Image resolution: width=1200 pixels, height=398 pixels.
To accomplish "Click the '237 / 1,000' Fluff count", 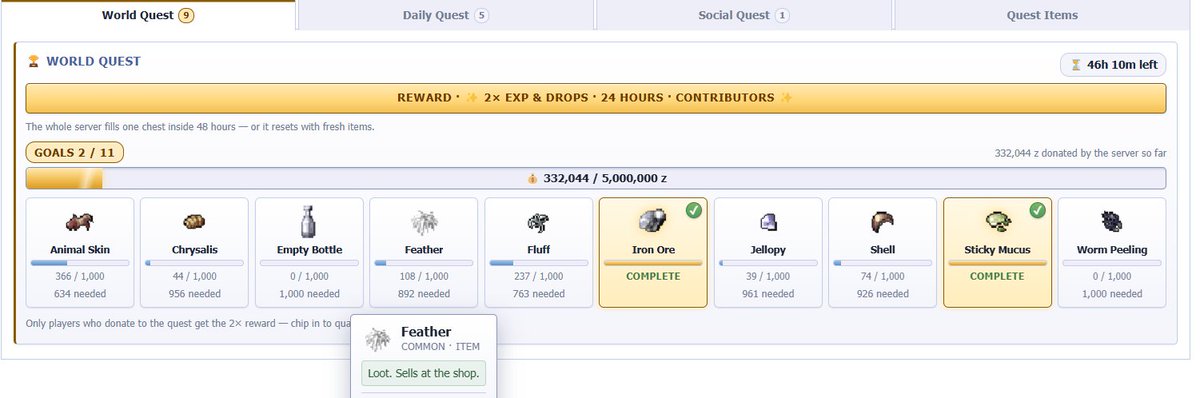I will (539, 277).
